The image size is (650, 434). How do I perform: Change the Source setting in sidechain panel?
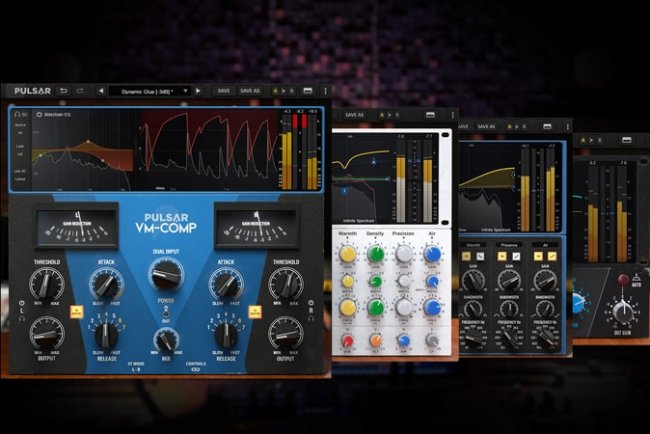(20, 129)
